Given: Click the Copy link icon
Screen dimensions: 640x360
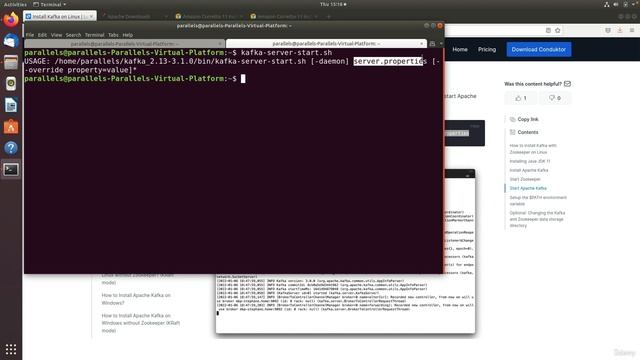Looking at the screenshot, I should (513, 119).
